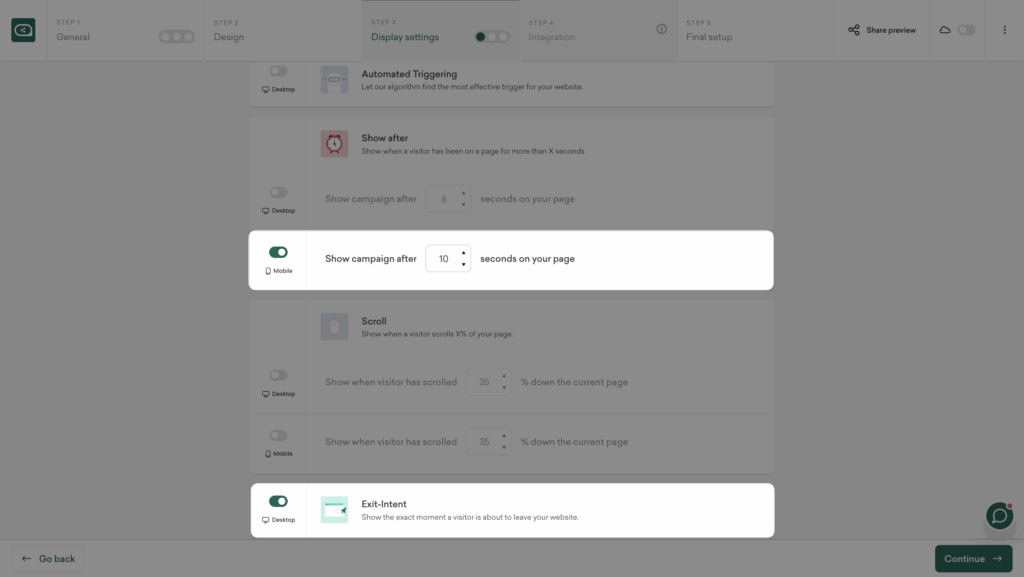Click the Scroll trigger mouse icon

[334, 326]
